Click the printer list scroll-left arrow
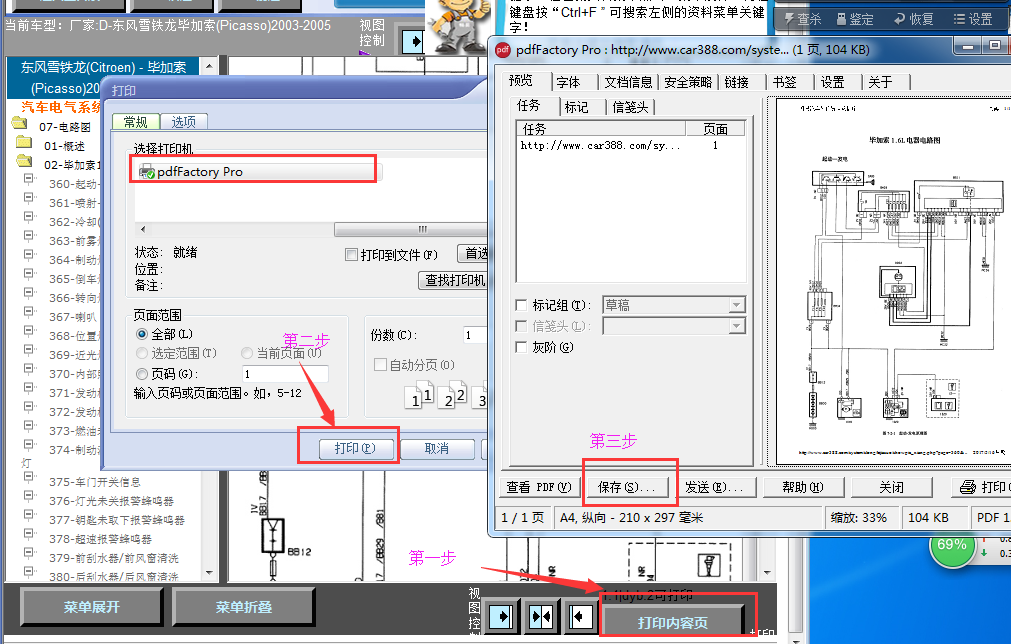Viewport: 1011px width, 644px height. (x=142, y=229)
